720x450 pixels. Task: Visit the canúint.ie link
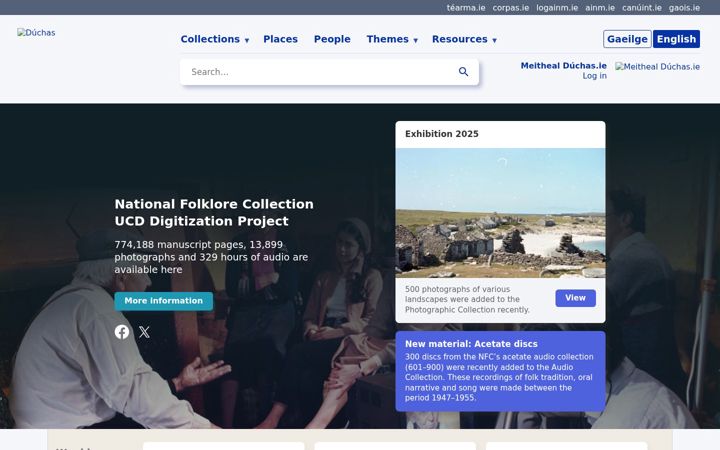point(642,8)
